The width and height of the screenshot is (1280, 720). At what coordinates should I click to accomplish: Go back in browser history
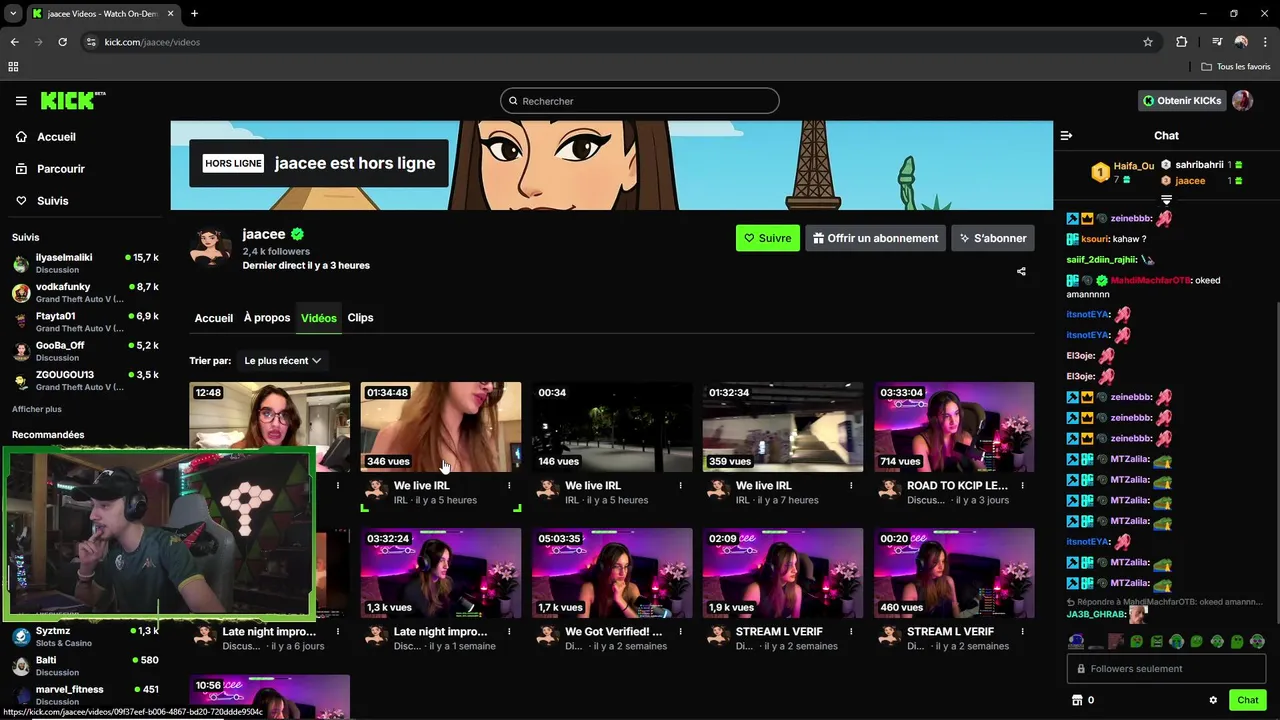pos(14,42)
